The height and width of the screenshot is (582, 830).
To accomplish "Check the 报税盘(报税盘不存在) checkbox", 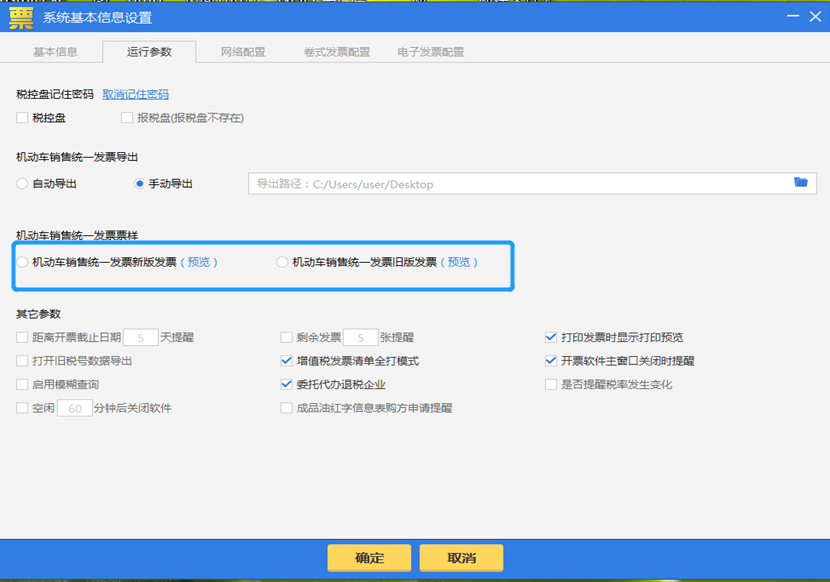I will tap(127, 118).
